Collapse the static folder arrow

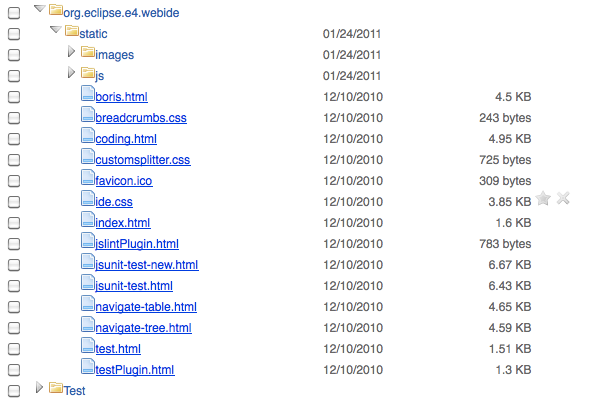click(55, 31)
